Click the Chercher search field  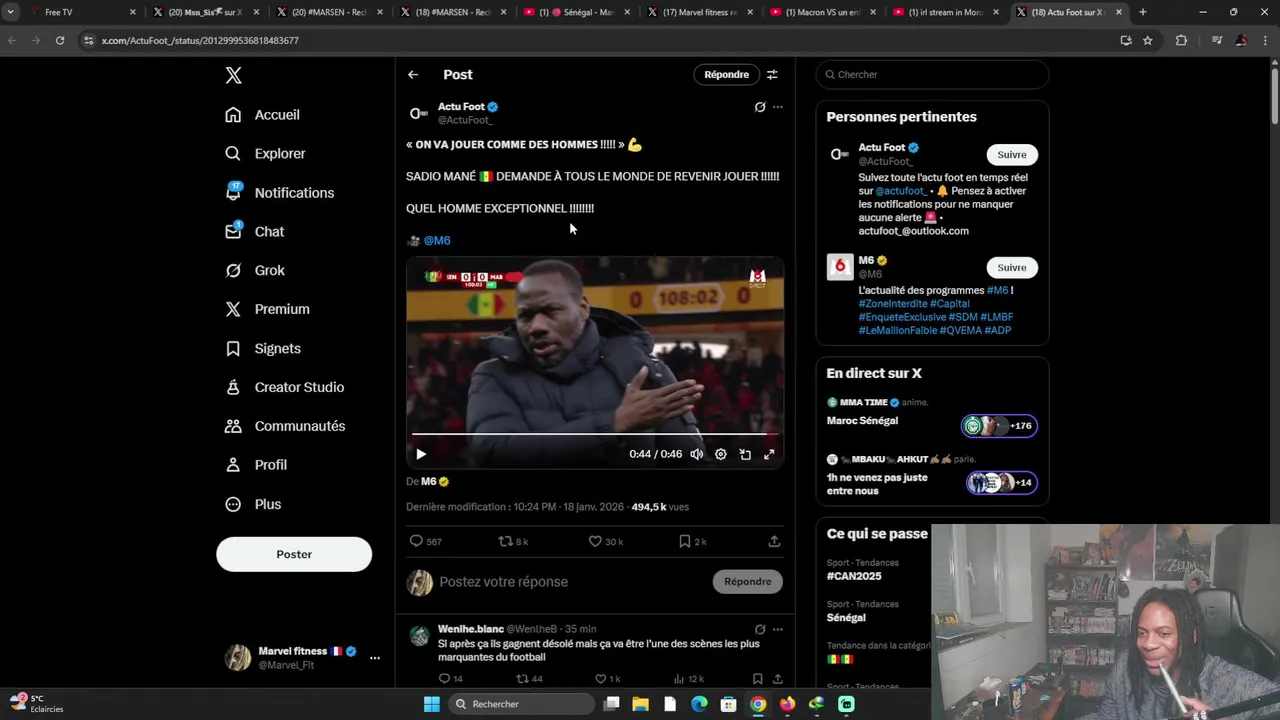(x=932, y=75)
